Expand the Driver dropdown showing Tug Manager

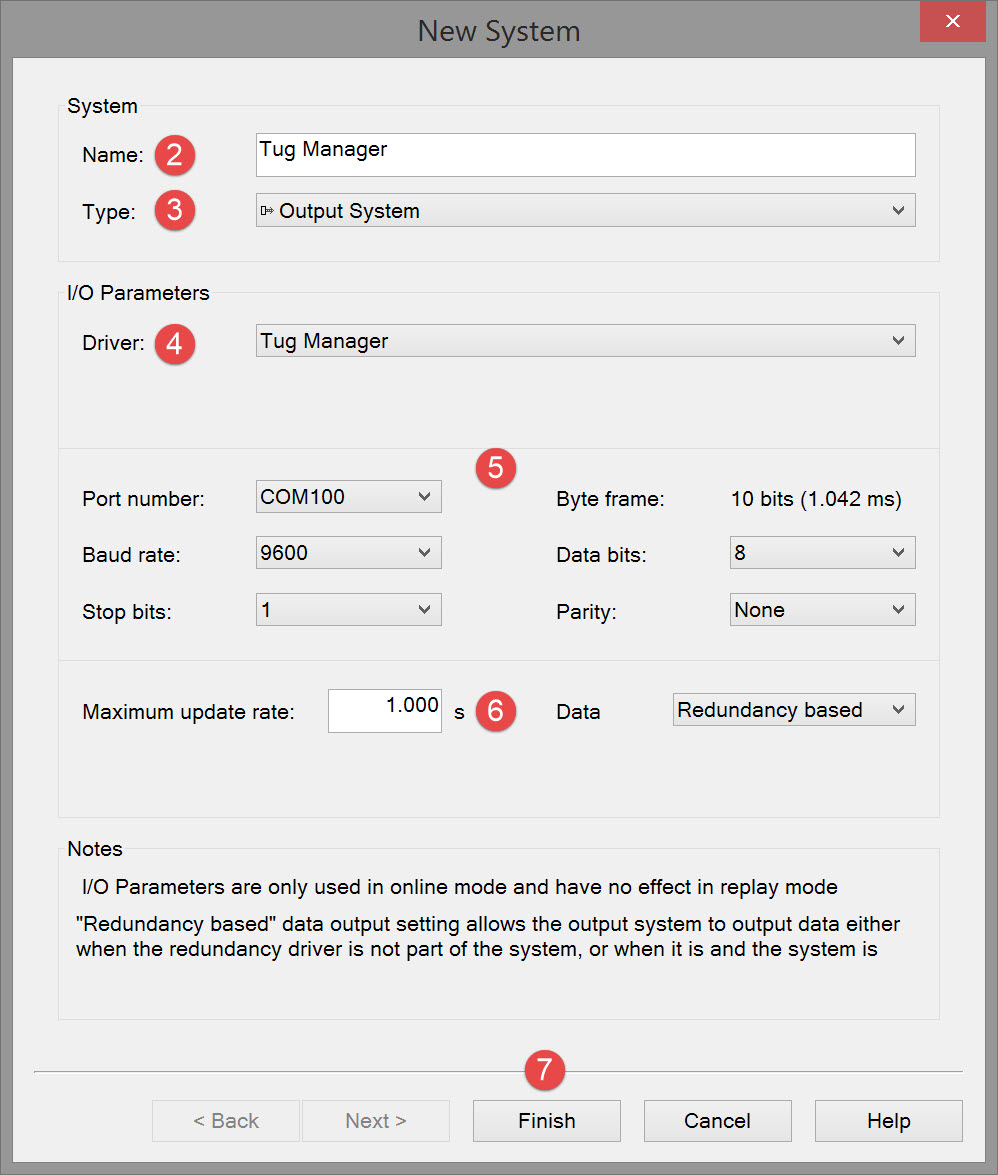[585, 341]
